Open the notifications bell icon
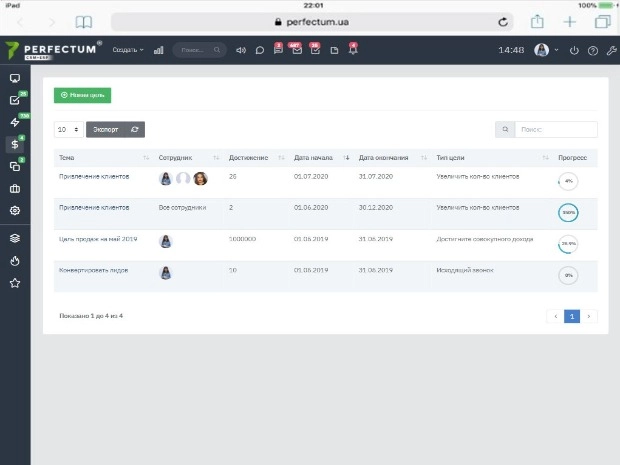The image size is (620, 465). (353, 49)
